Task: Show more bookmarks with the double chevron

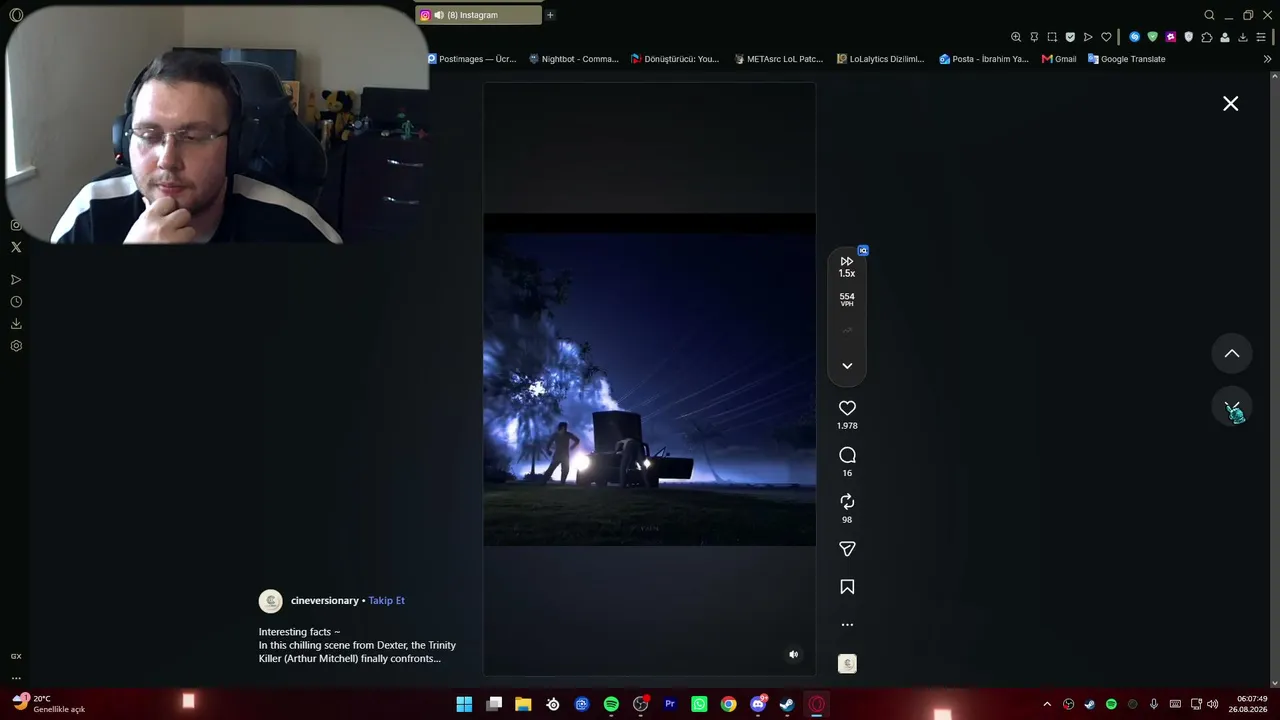Action: [x=1267, y=59]
